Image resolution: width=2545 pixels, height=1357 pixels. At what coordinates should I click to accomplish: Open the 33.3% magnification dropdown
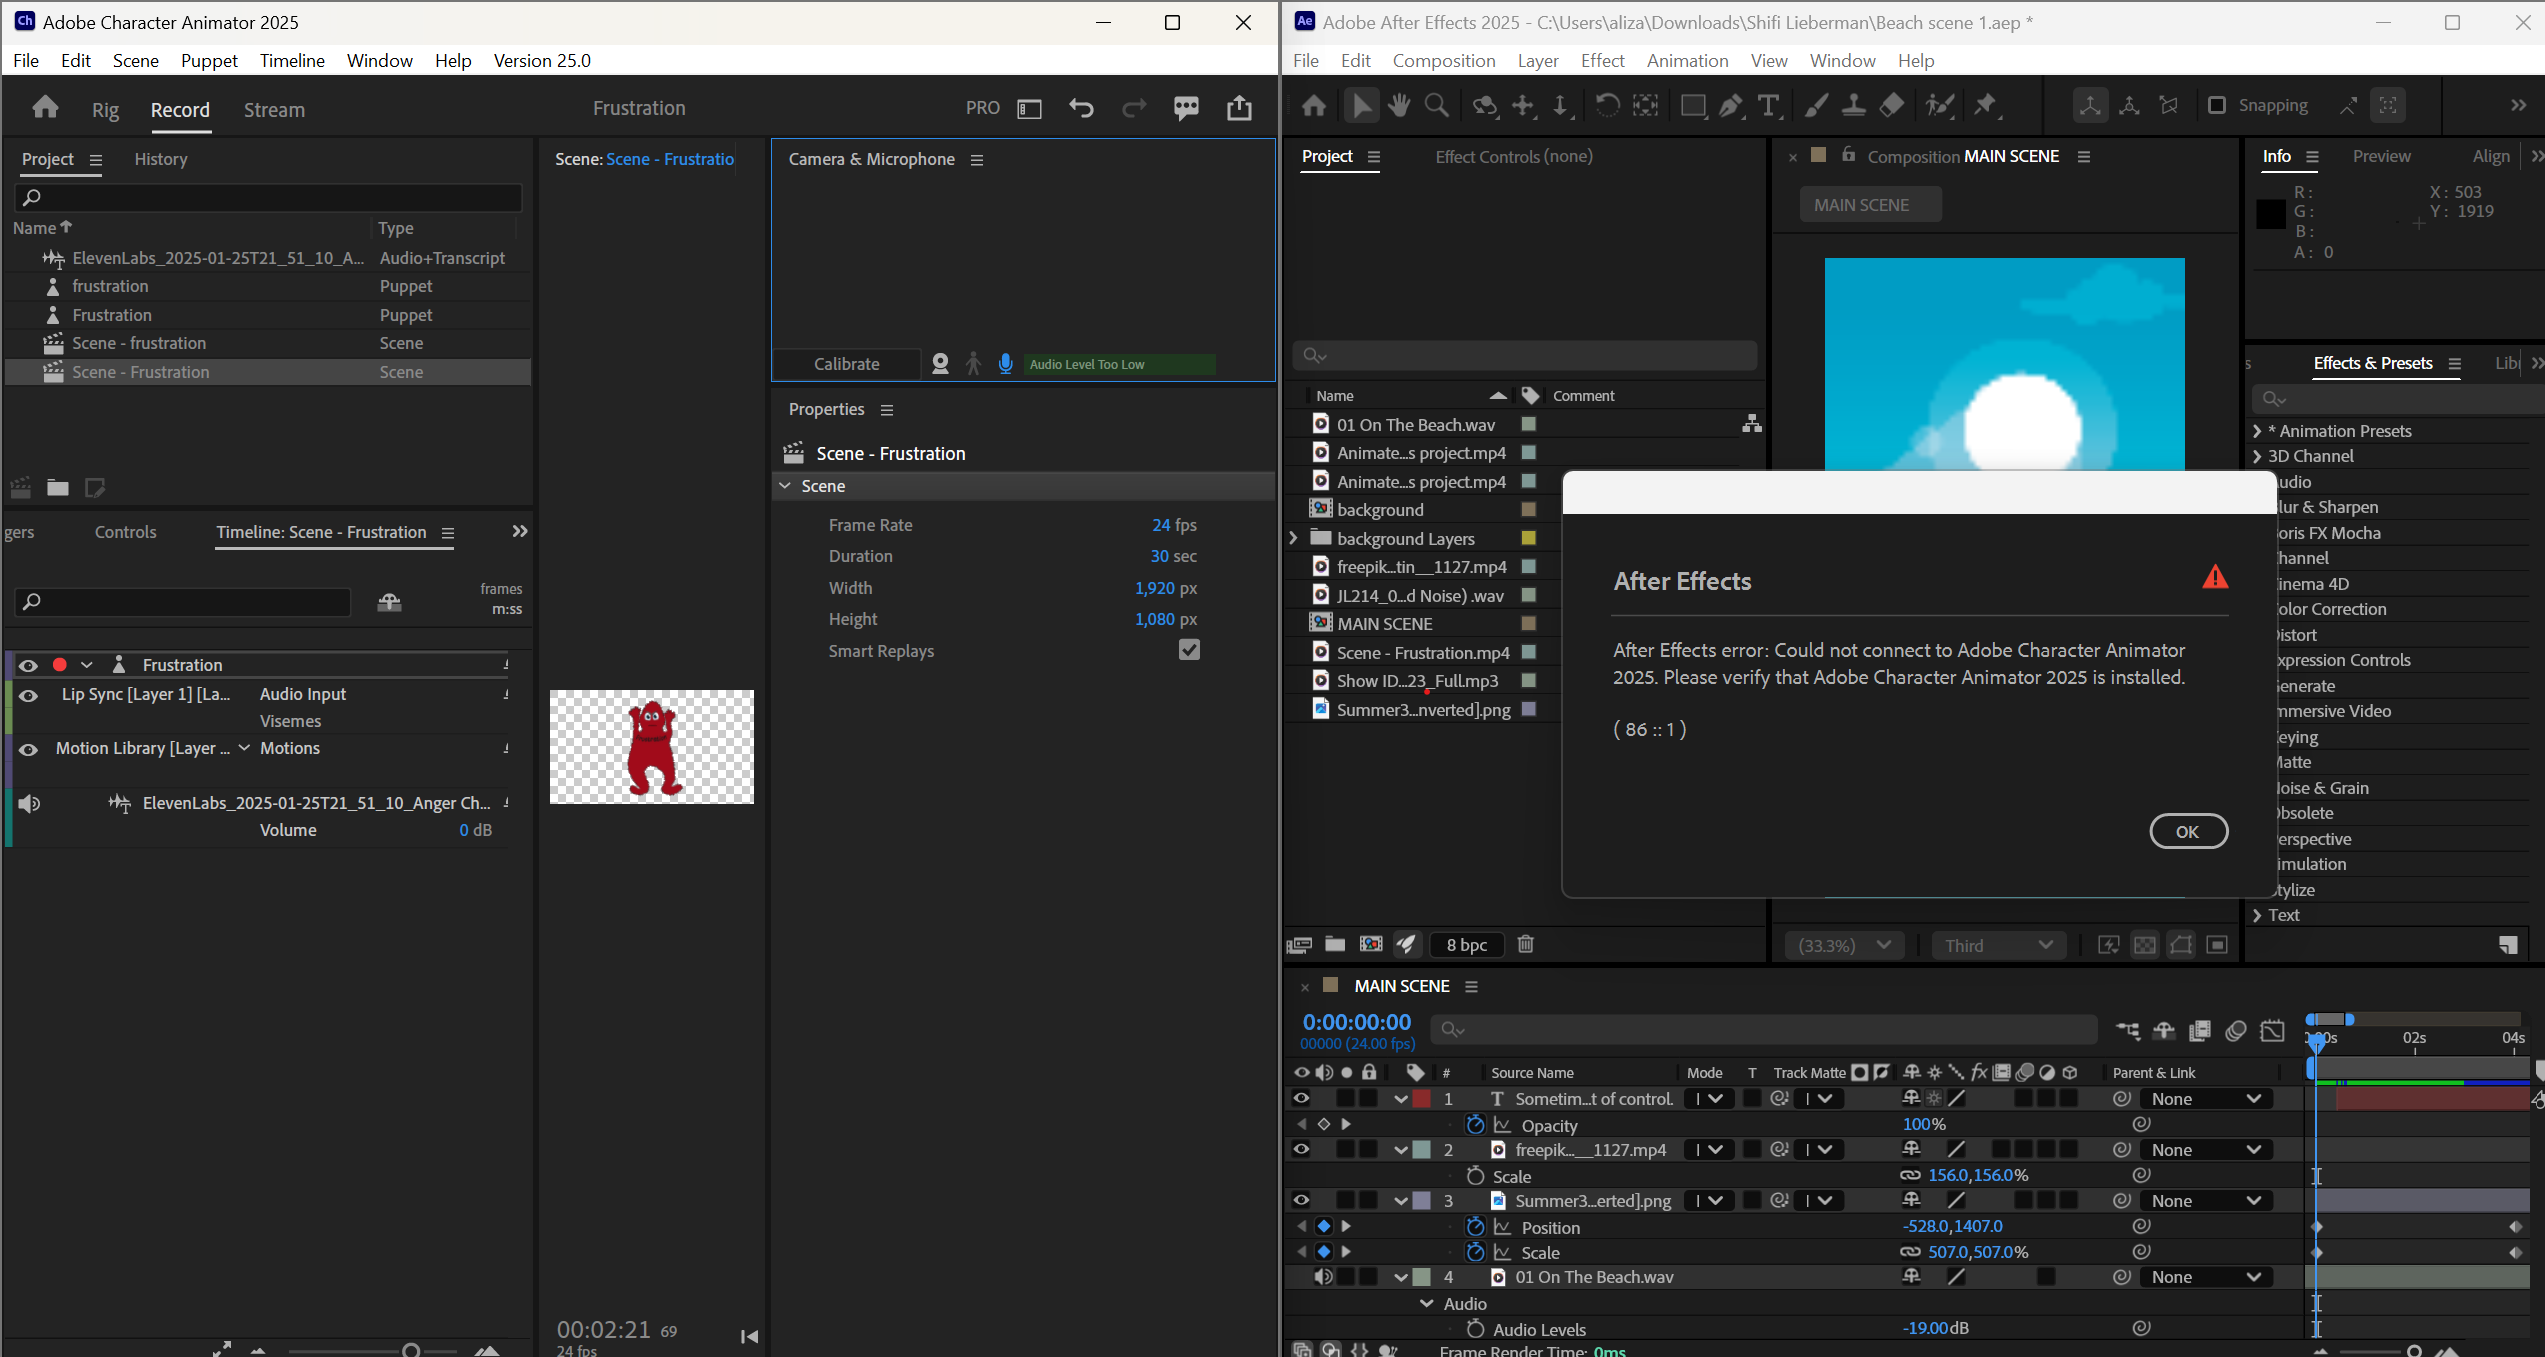1845,945
